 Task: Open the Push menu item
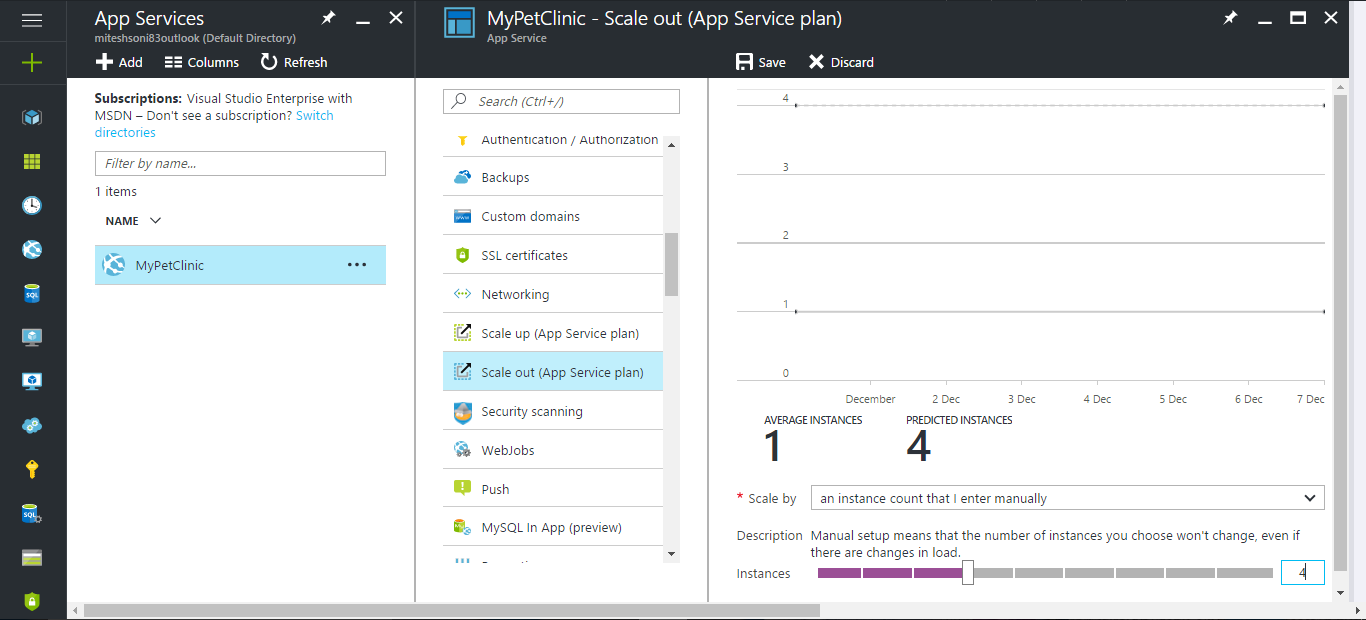[553, 489]
